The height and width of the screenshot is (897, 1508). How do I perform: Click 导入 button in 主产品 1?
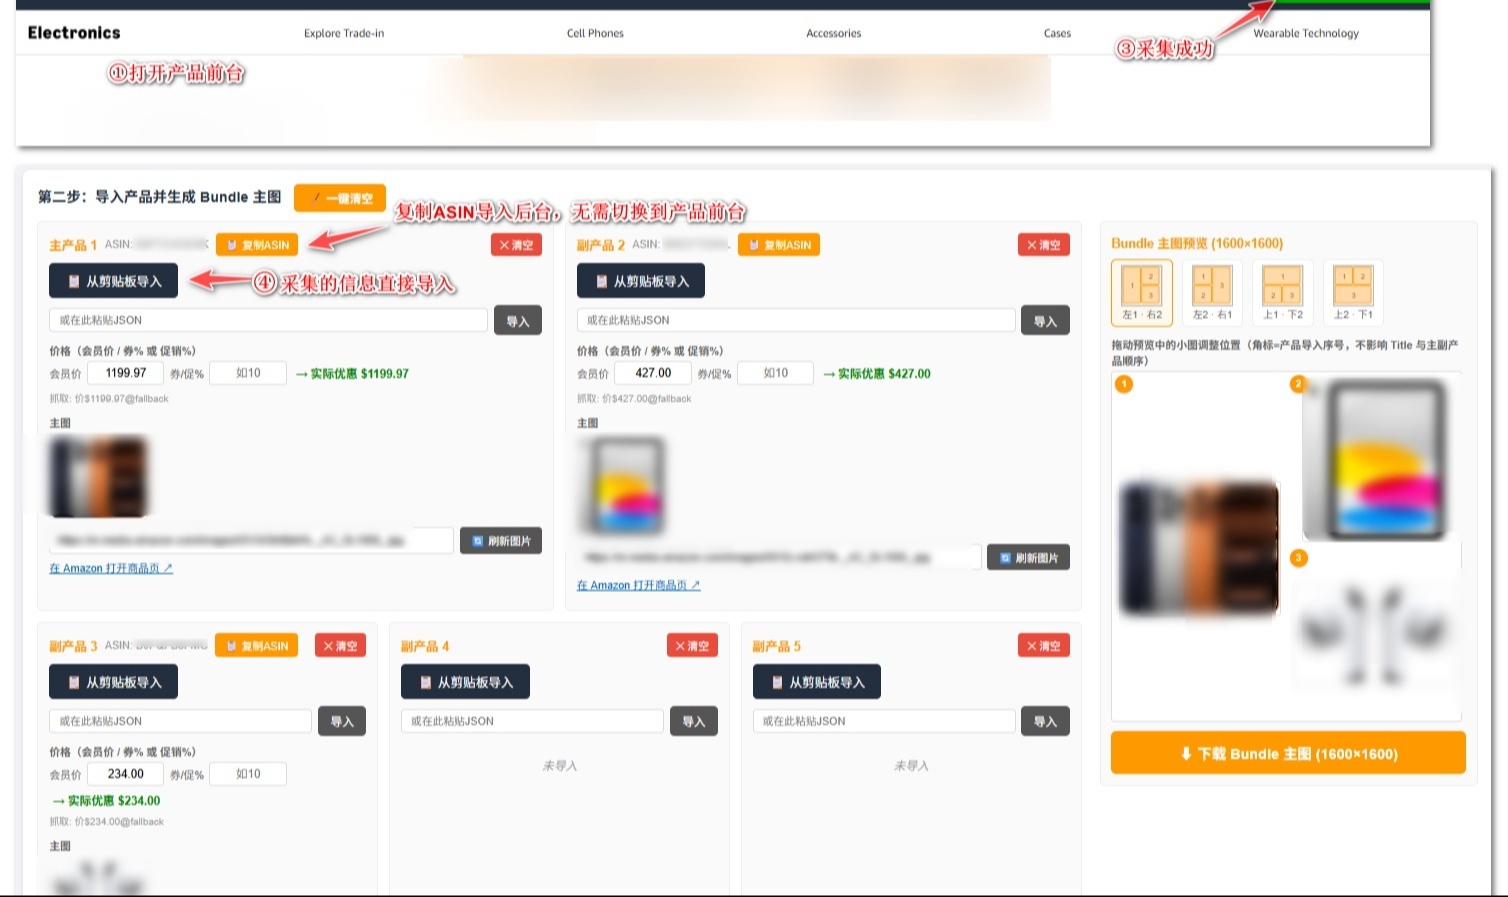[518, 321]
